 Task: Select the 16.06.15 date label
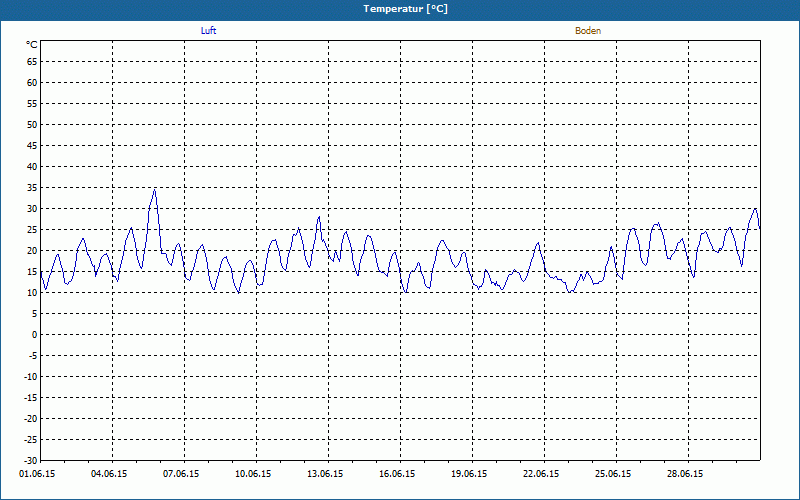(397, 474)
